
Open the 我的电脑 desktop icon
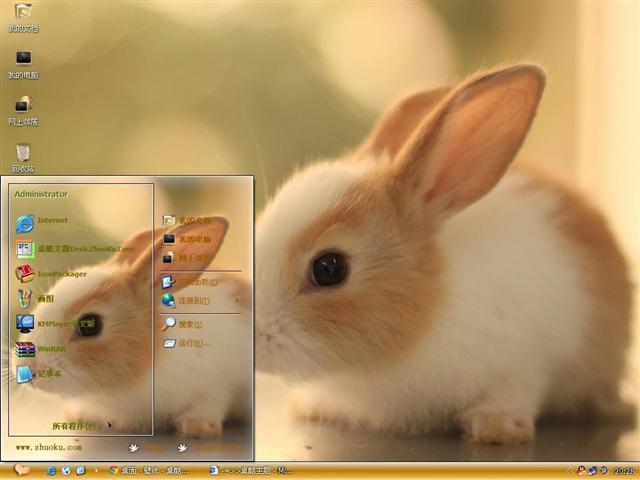[x=23, y=64]
